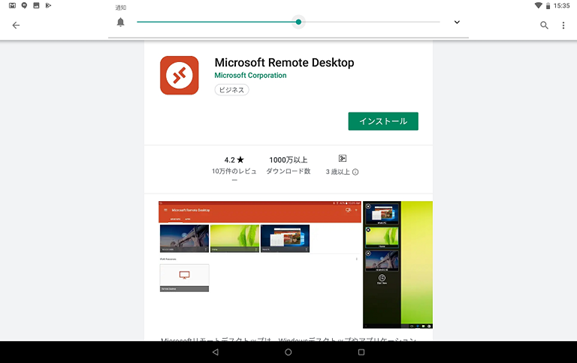Viewport: 577px width, 363px height.
Task: Expand the volume panel chevron
Action: [x=457, y=22]
